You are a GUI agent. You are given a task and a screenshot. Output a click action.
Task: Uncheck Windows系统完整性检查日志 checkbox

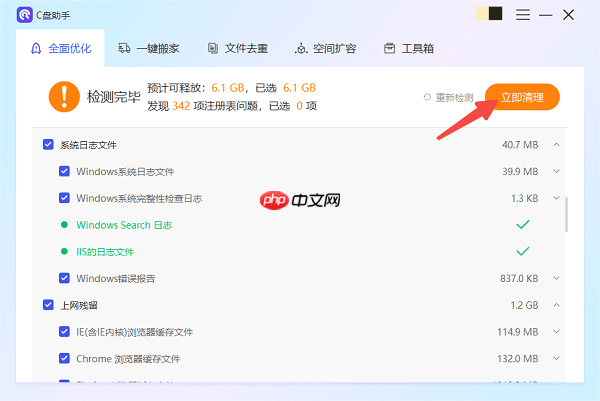[64, 198]
